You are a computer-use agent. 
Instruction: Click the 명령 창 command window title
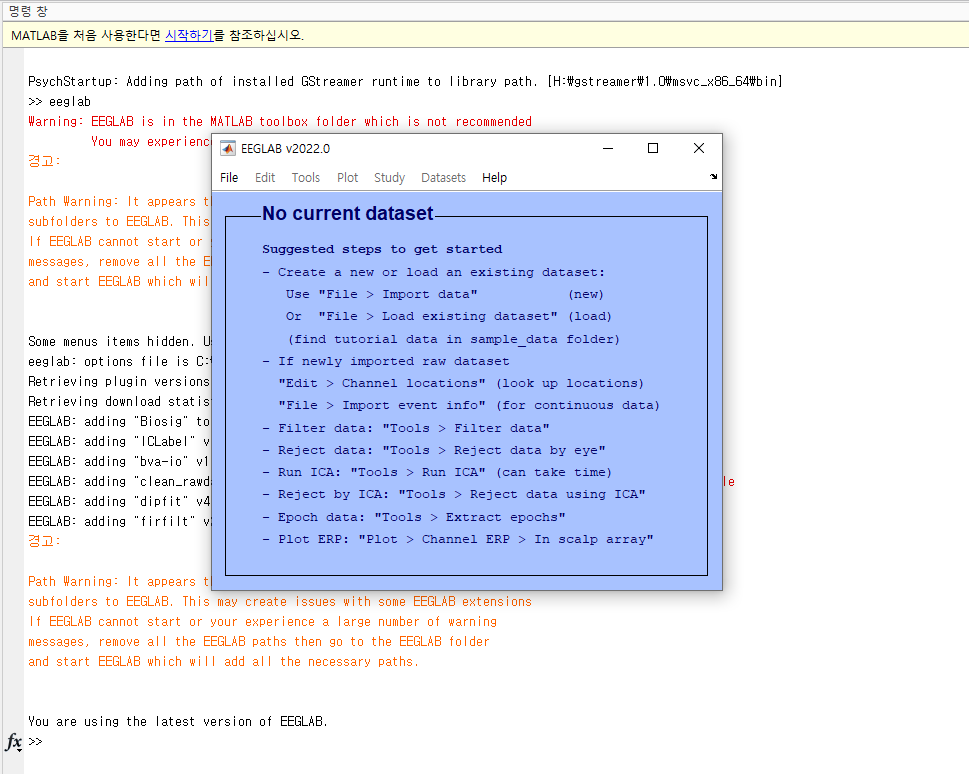[x=28, y=11]
